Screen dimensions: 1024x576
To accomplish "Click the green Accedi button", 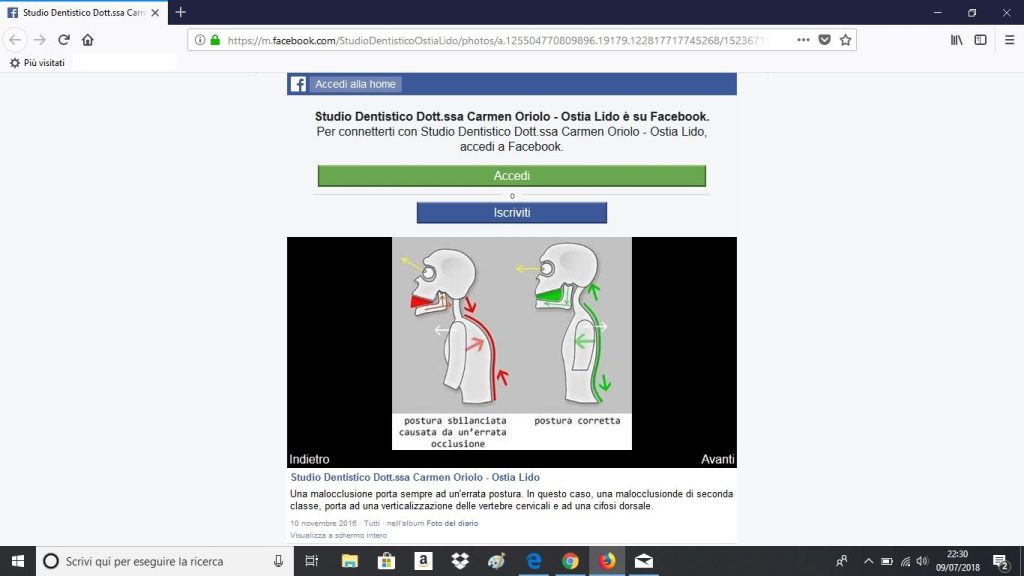I will [511, 176].
